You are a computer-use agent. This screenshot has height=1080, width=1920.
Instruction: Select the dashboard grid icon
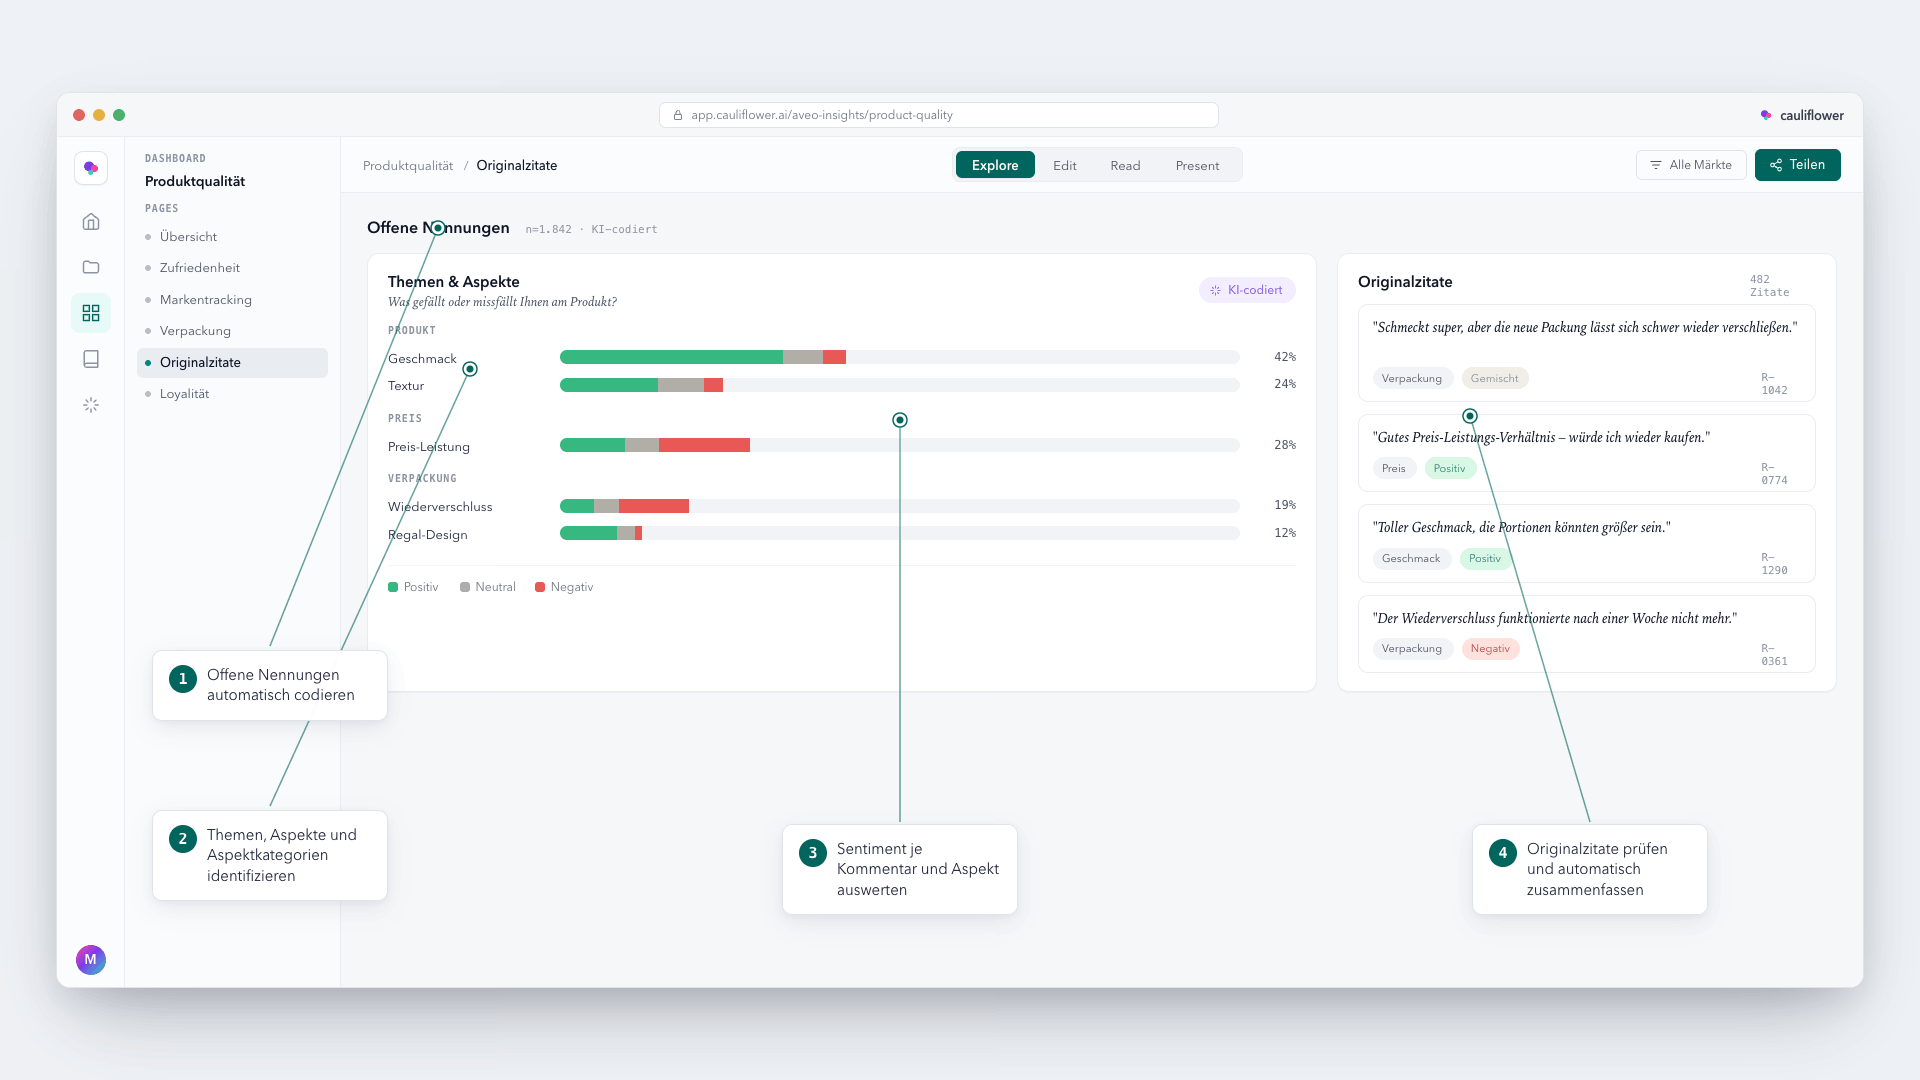[x=91, y=313]
